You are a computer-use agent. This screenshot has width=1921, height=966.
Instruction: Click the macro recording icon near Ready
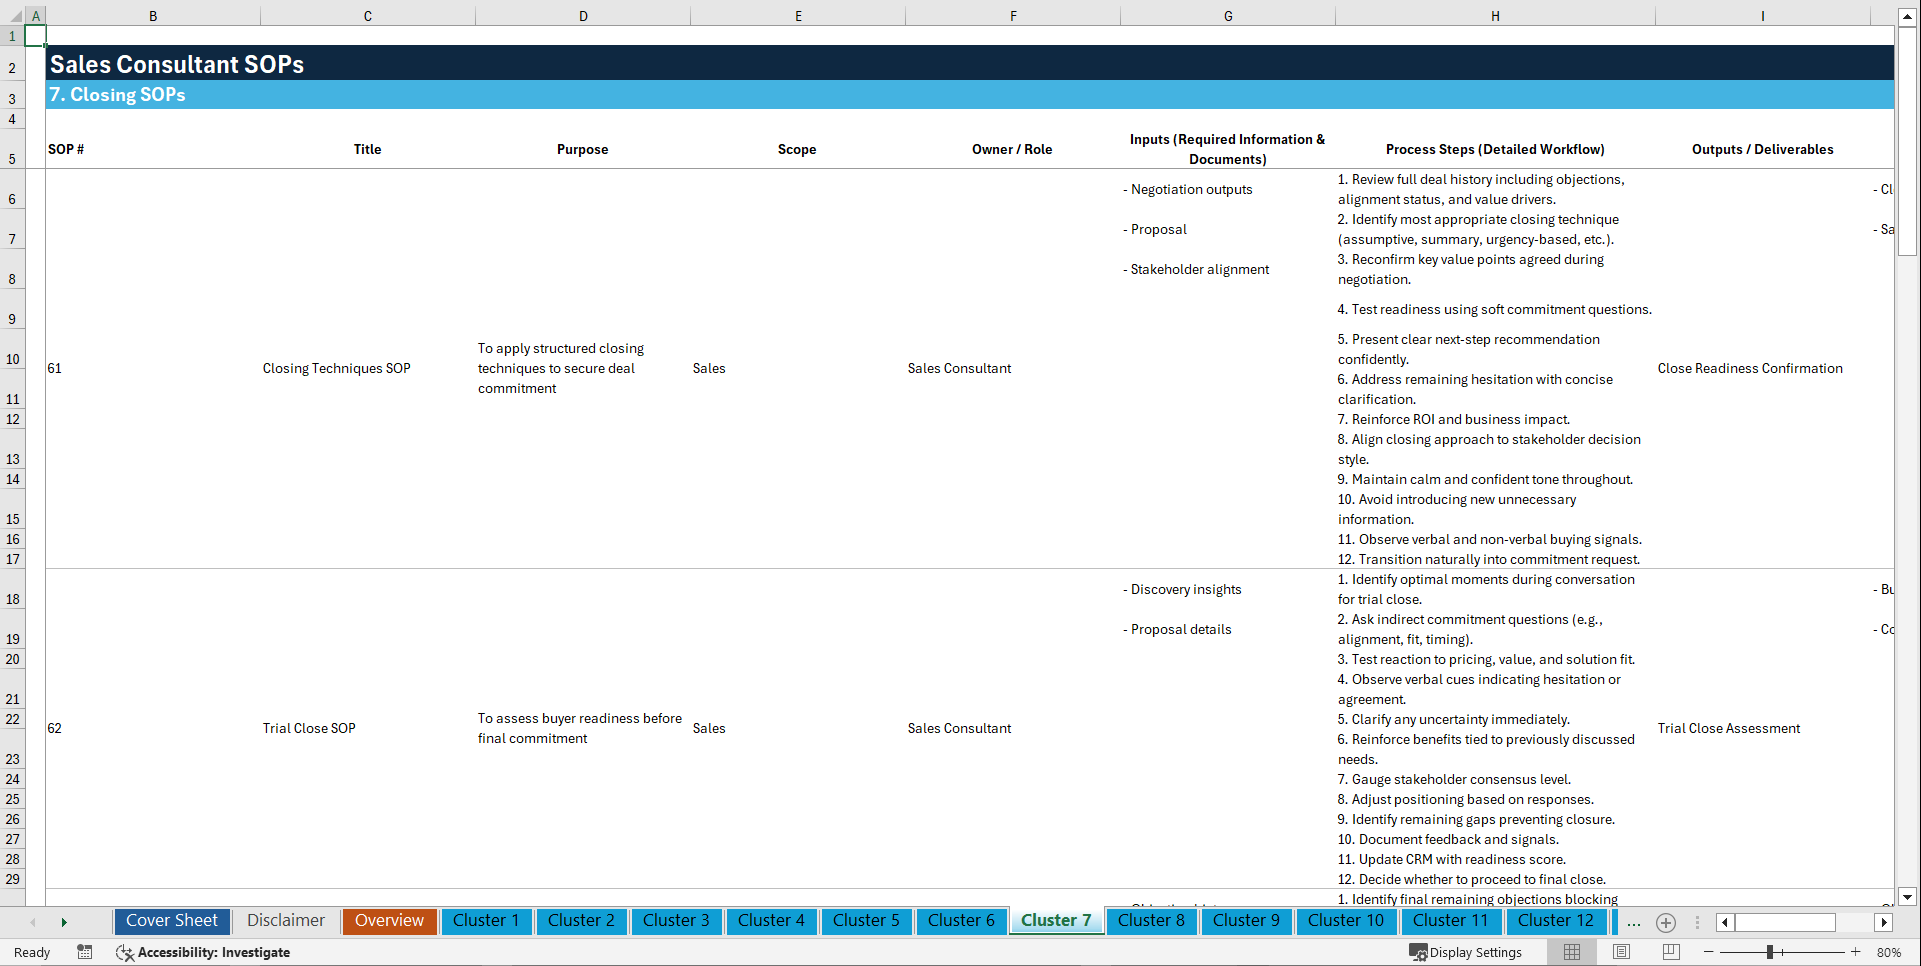85,952
